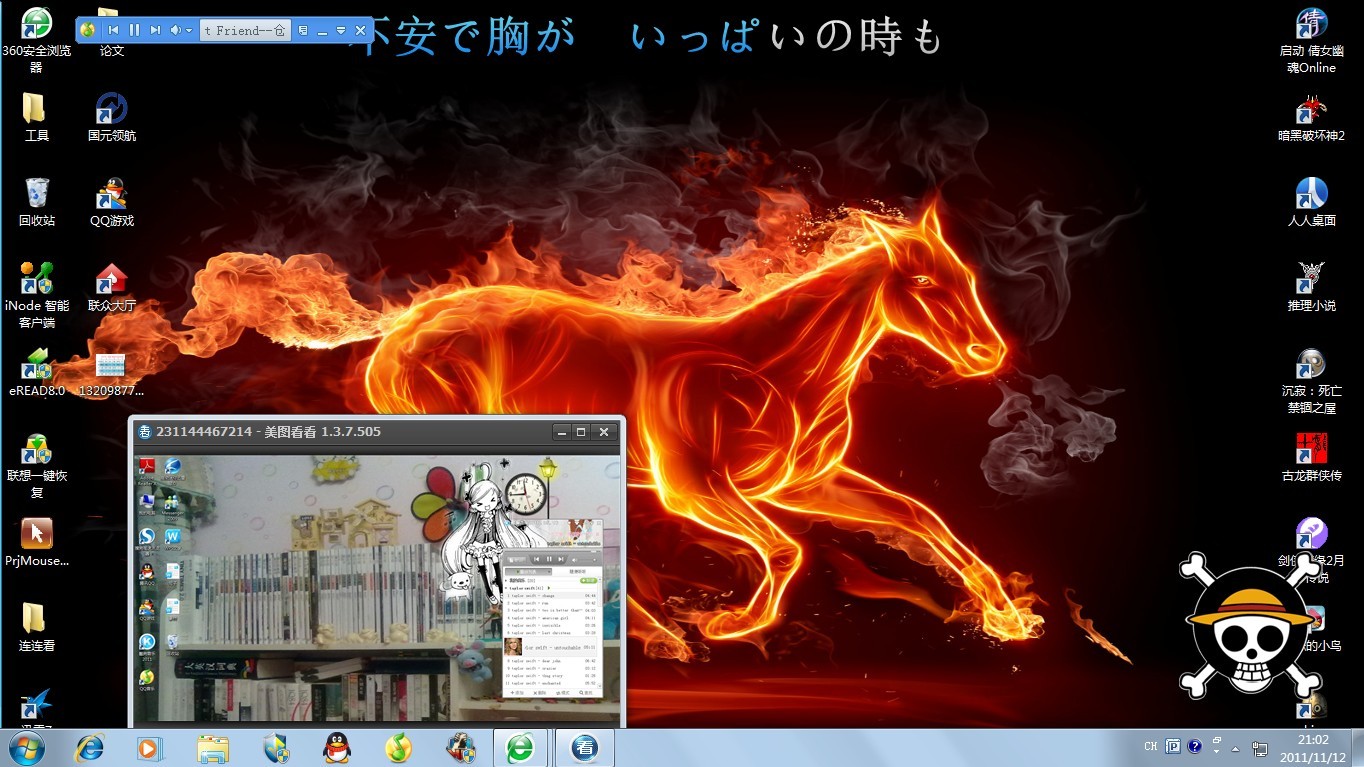The image size is (1364, 767).
Task: Launch 联想一键恢复 shortcut
Action: tap(37, 465)
